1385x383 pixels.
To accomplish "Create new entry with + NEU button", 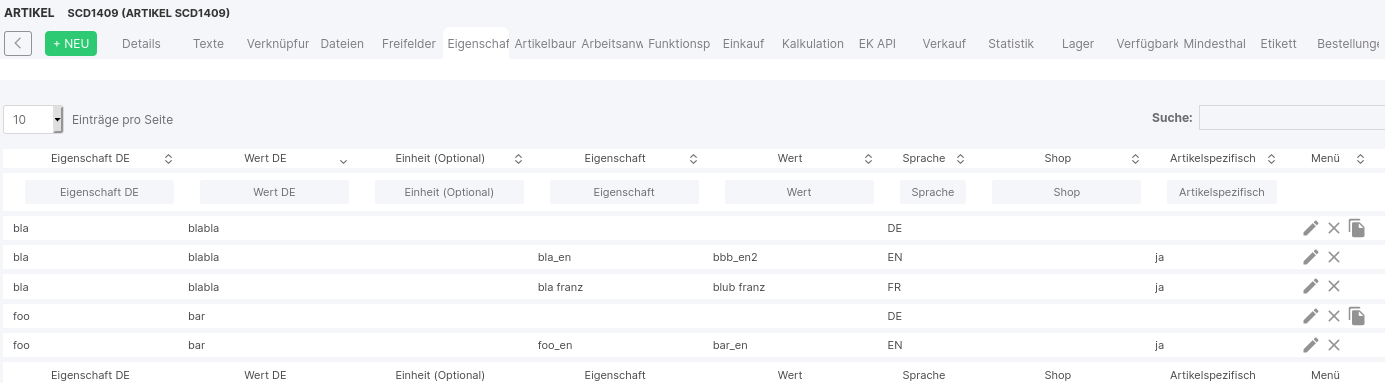I will tap(71, 44).
